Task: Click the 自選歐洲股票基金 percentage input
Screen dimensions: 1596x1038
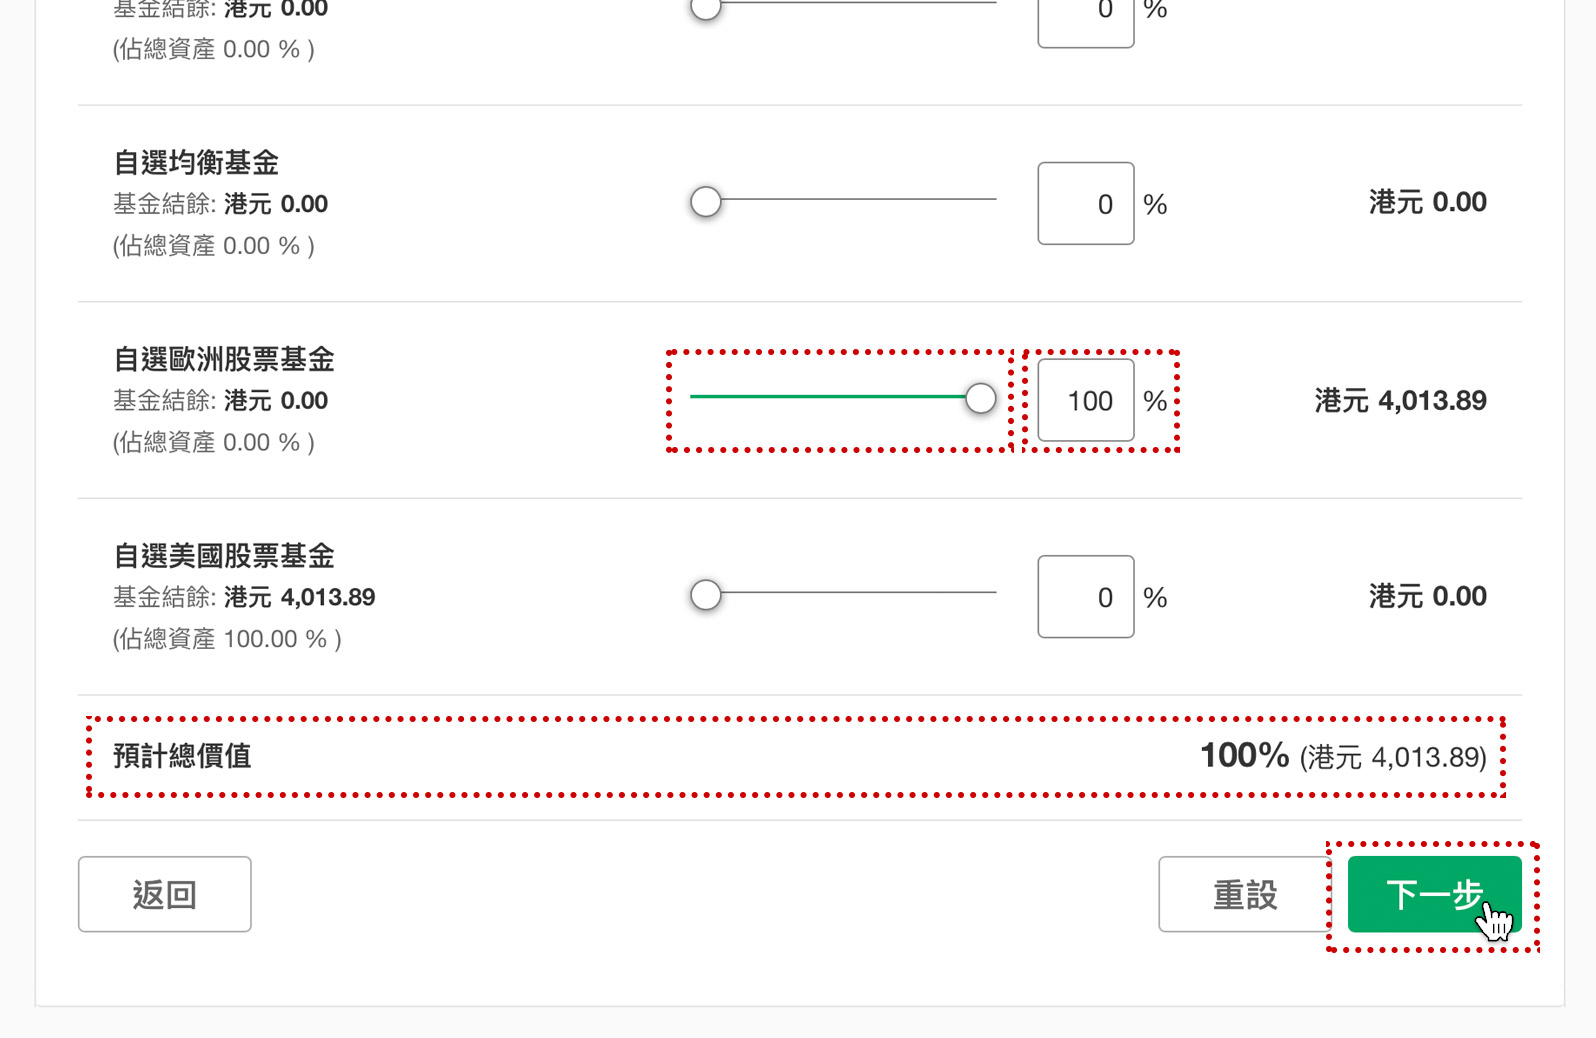Action: click(1086, 400)
